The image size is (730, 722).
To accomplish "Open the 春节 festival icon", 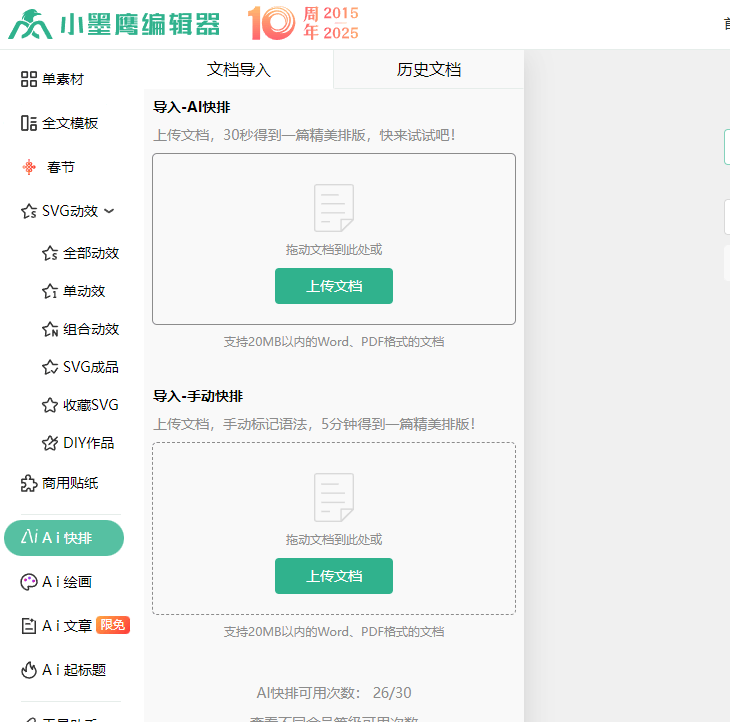I will 29,167.
